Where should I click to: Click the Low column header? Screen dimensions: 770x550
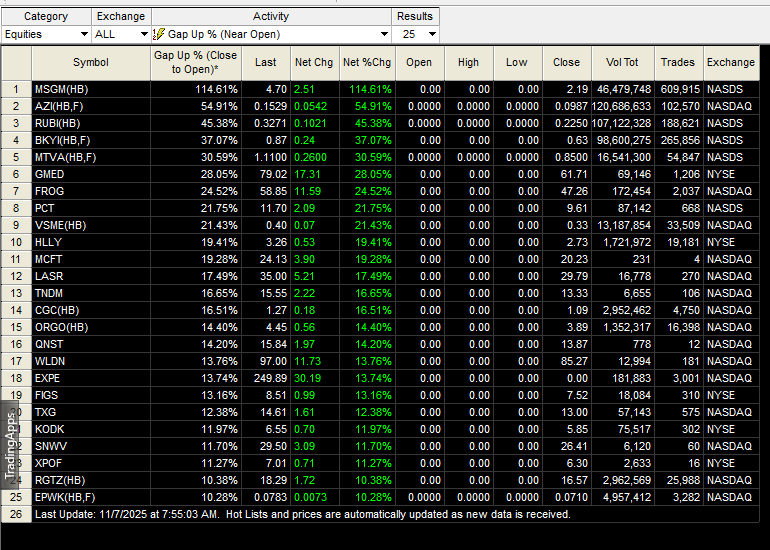(517, 63)
